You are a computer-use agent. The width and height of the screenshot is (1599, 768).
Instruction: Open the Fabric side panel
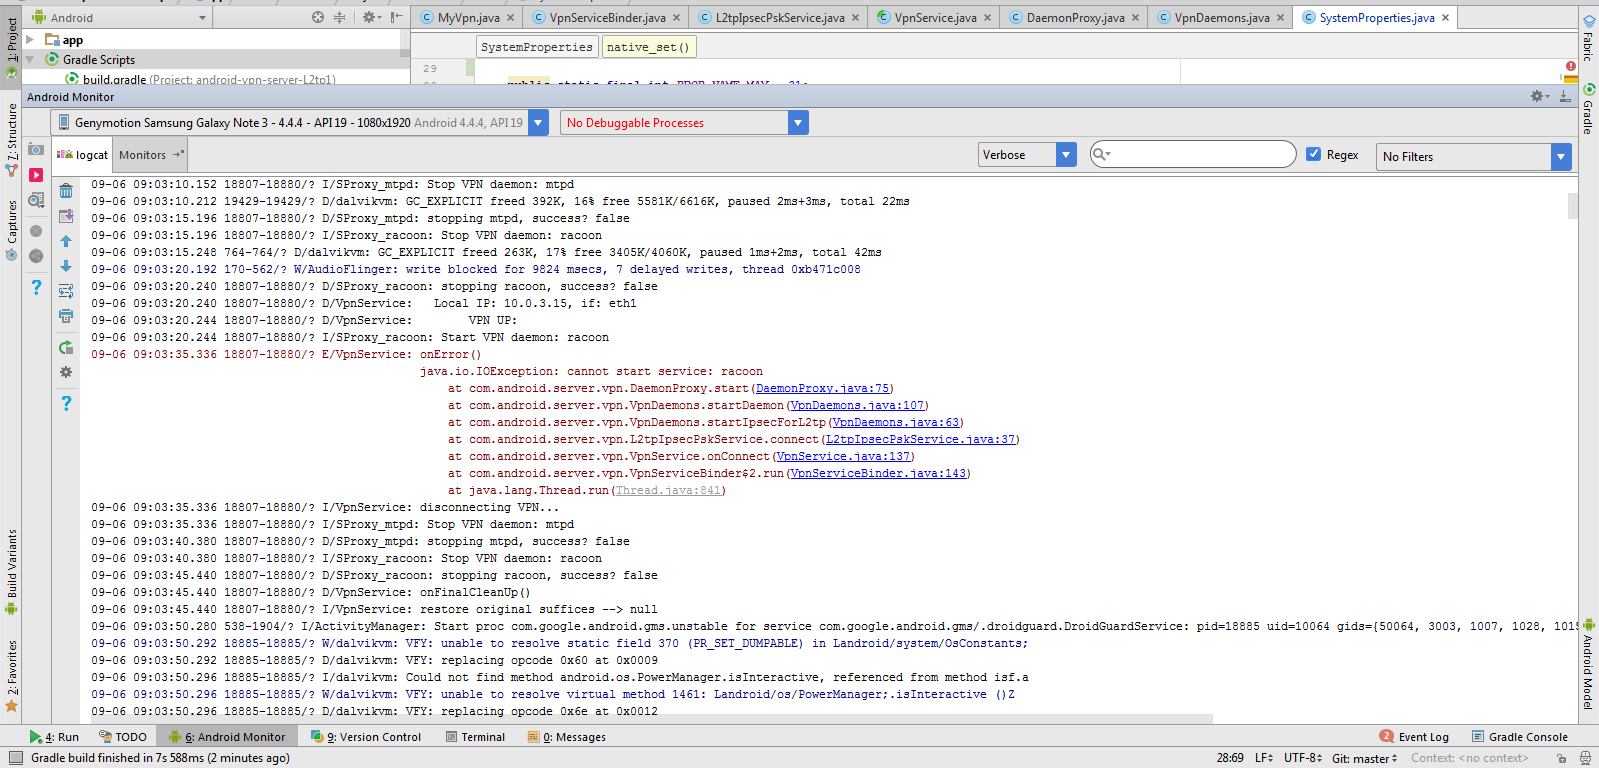pyautogui.click(x=1588, y=38)
